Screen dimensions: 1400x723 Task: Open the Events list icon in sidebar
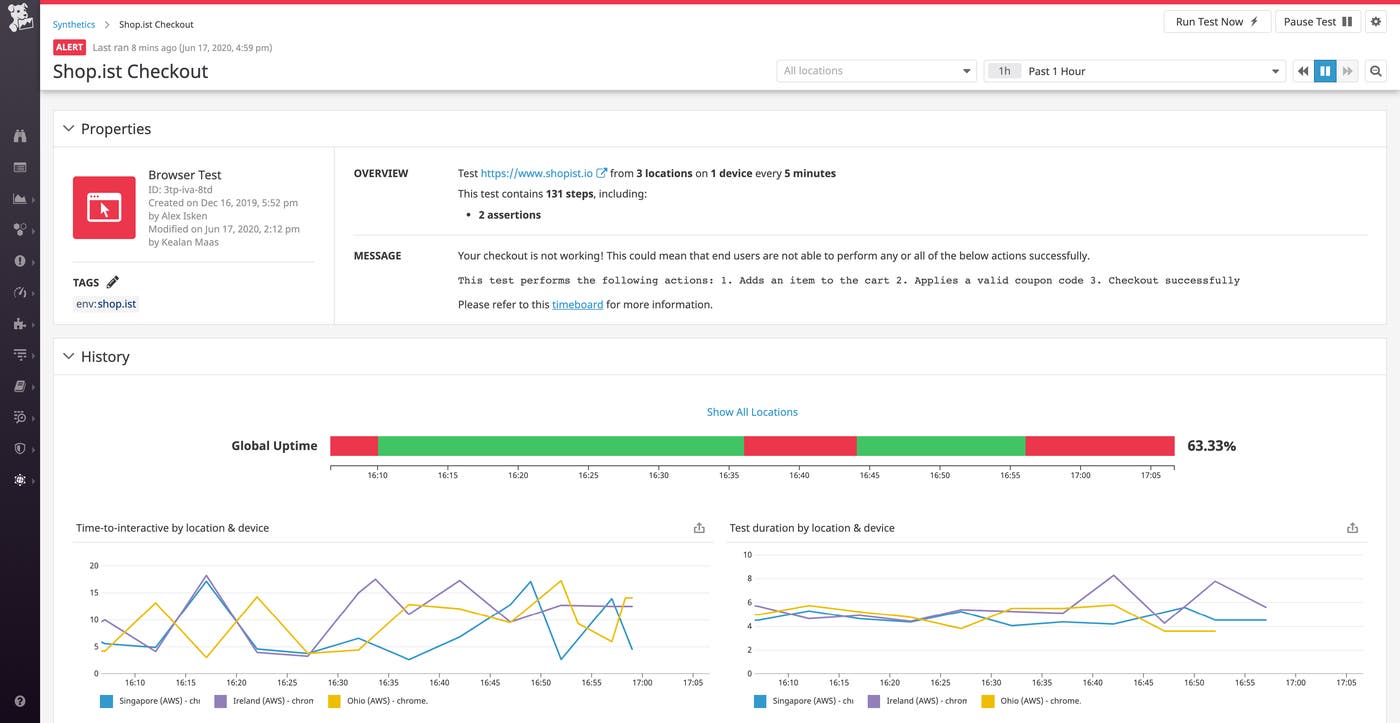(x=20, y=167)
